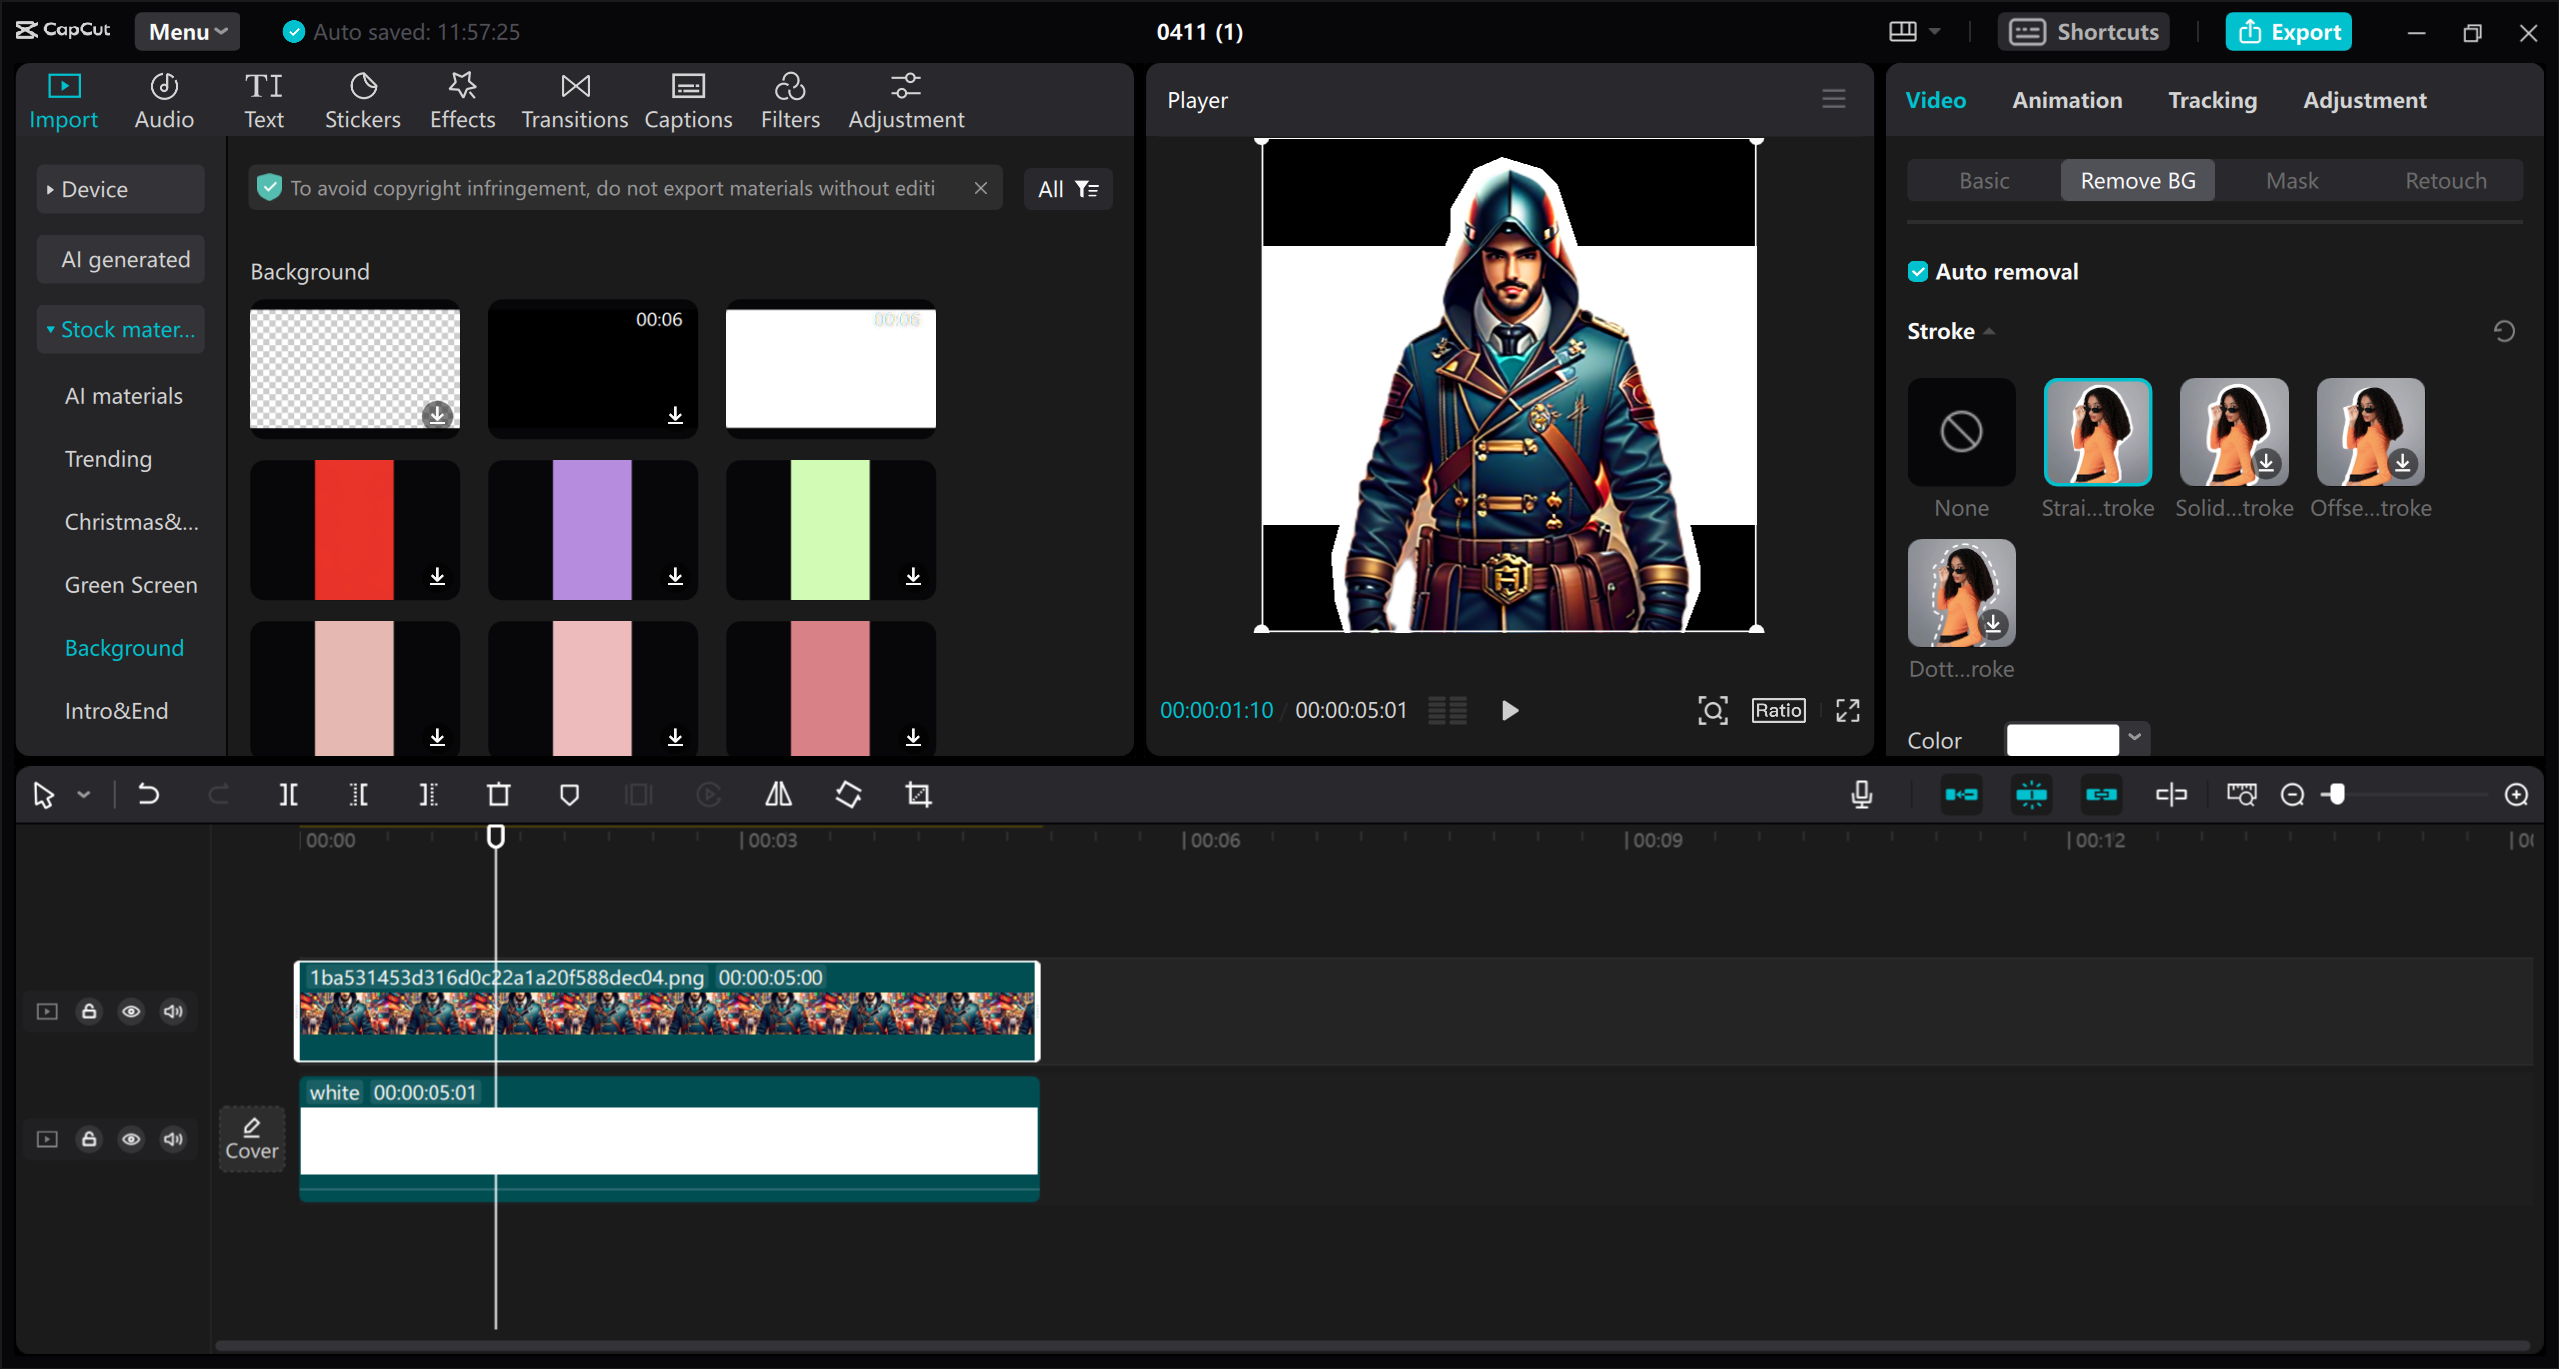The height and width of the screenshot is (1369, 2559).
Task: Click the Mask icon in the timeline toolbar
Action: click(569, 794)
